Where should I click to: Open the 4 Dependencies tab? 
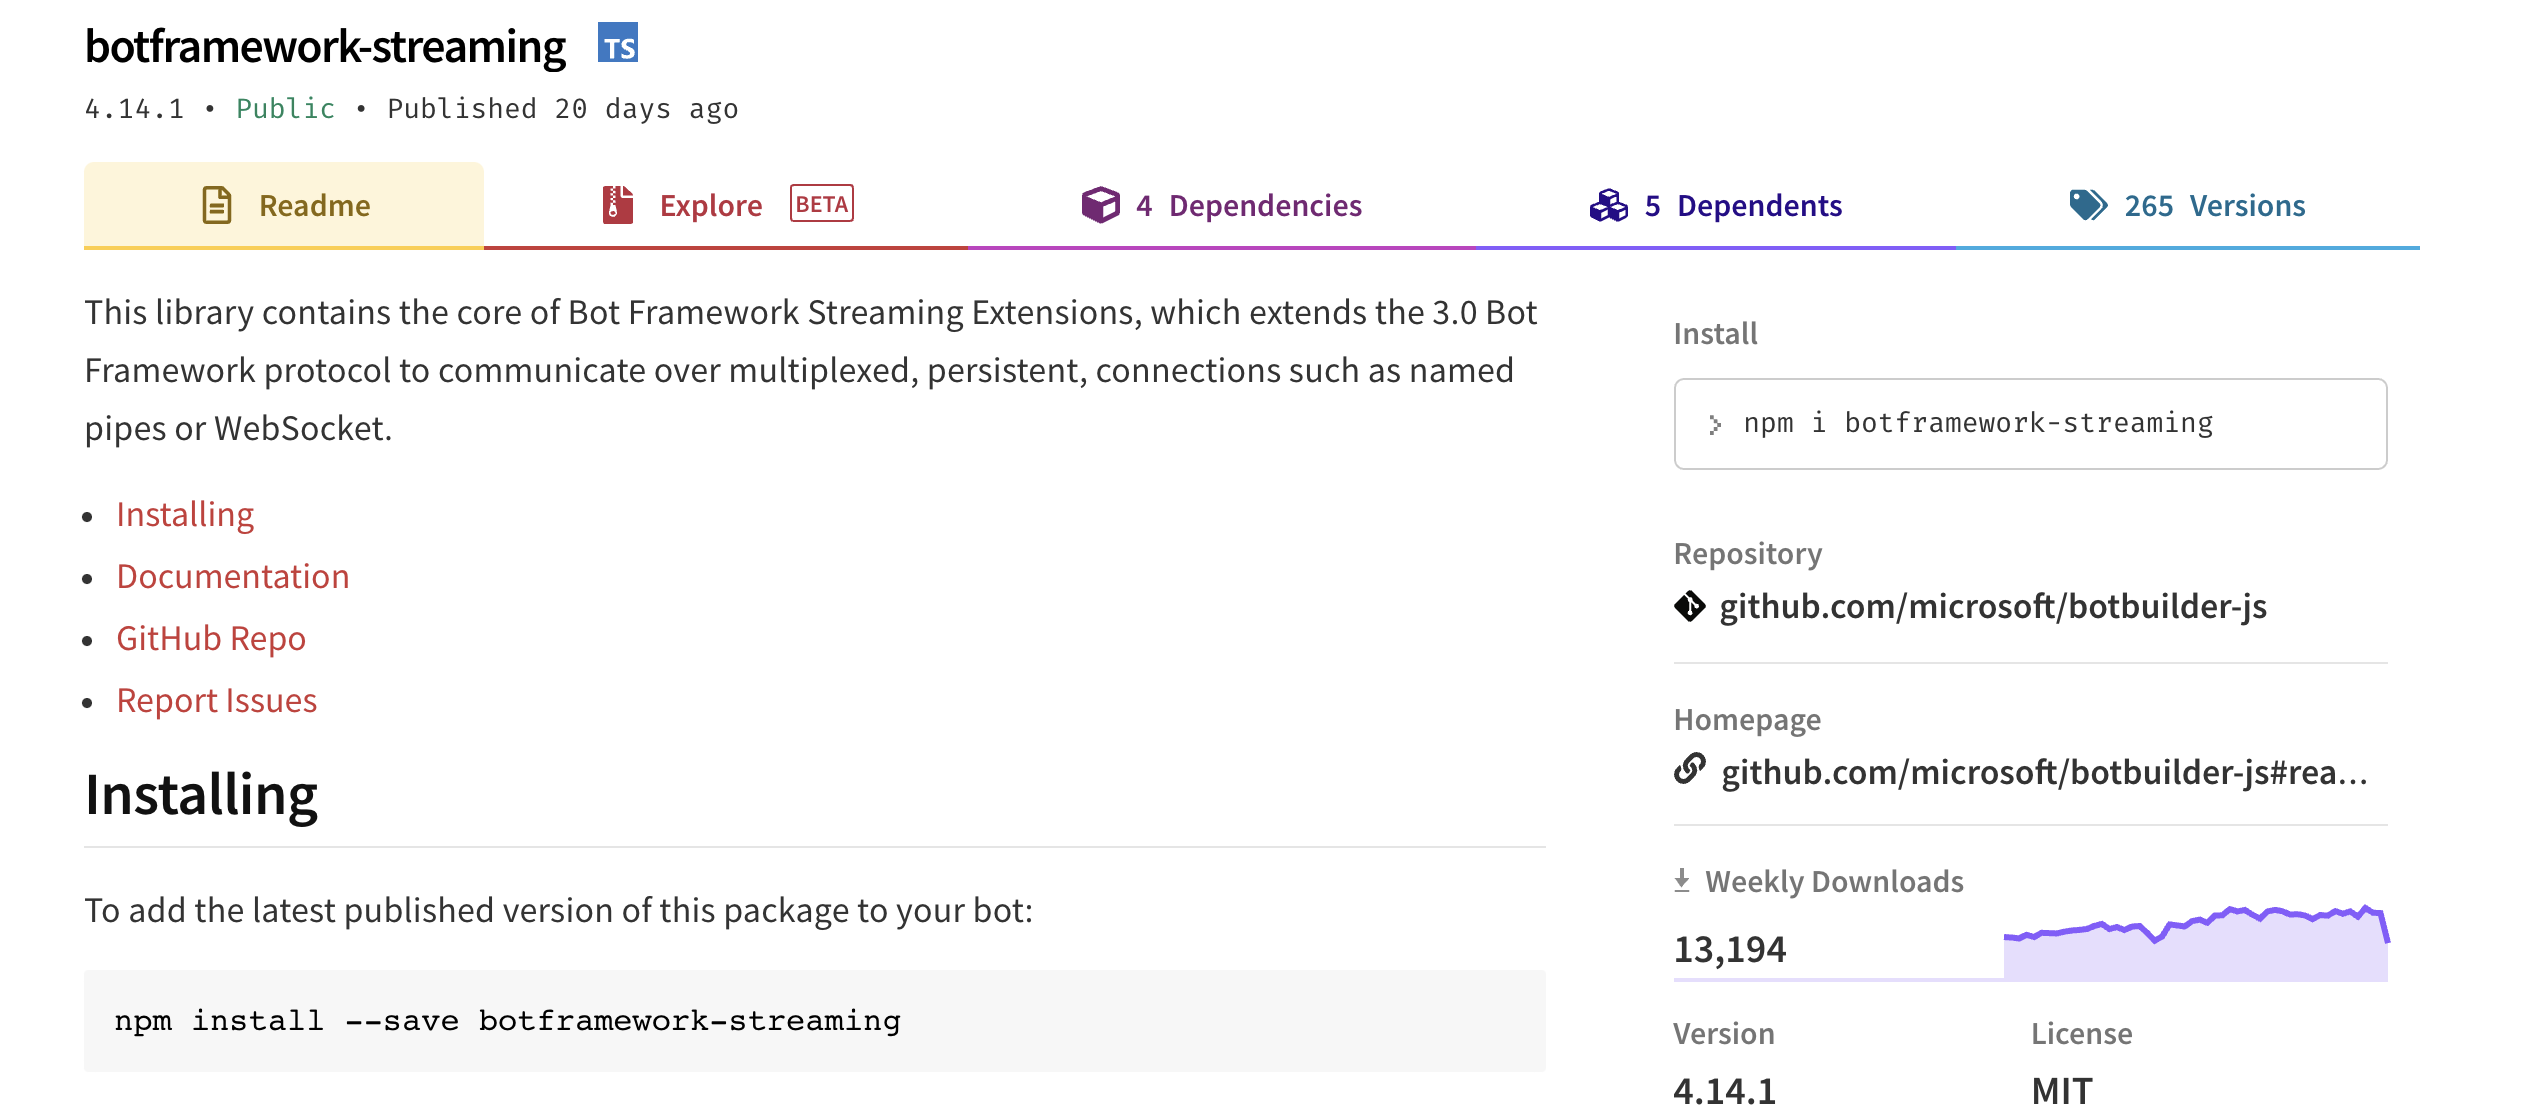click(x=1248, y=205)
